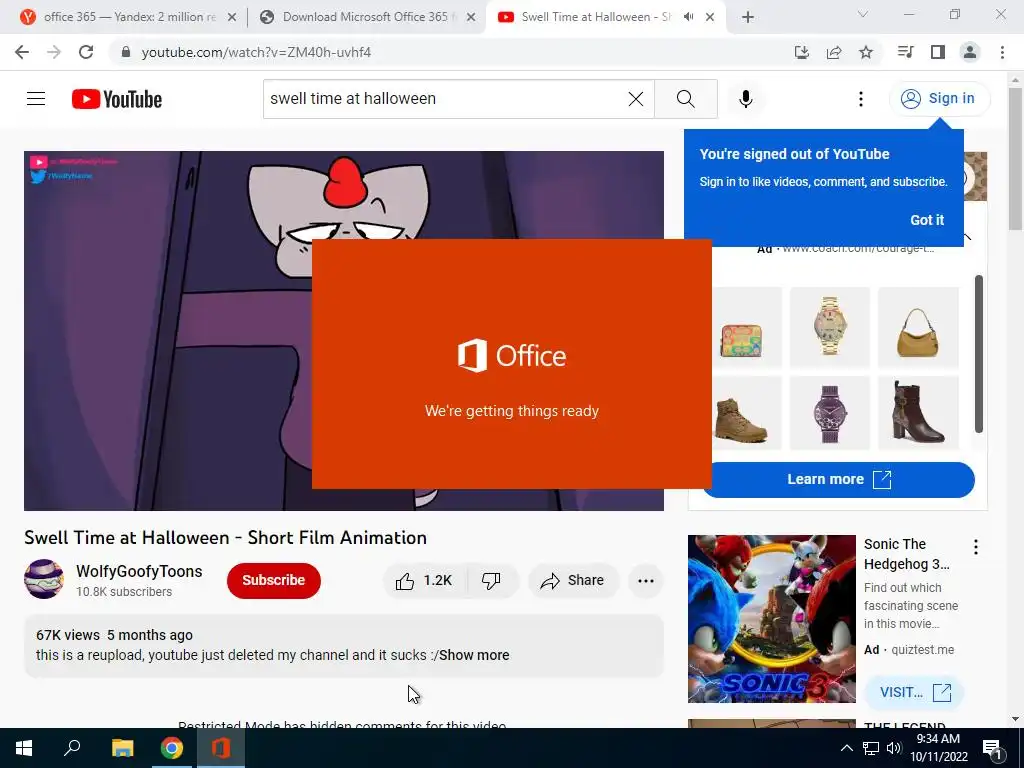
Task: Open the network icon in system tray
Action: (871, 748)
